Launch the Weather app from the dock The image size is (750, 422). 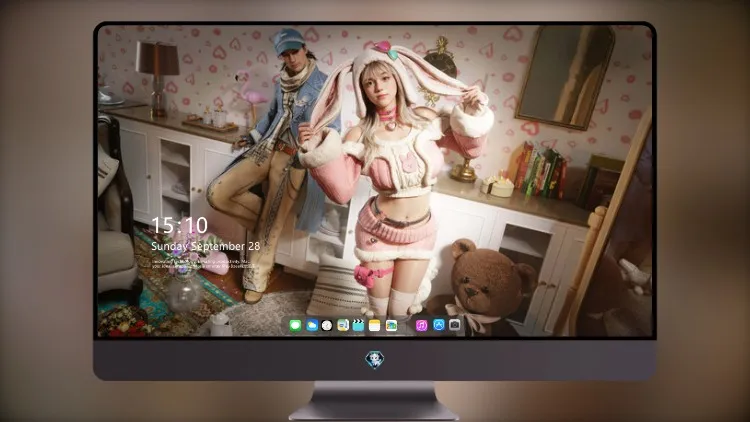[312, 326]
